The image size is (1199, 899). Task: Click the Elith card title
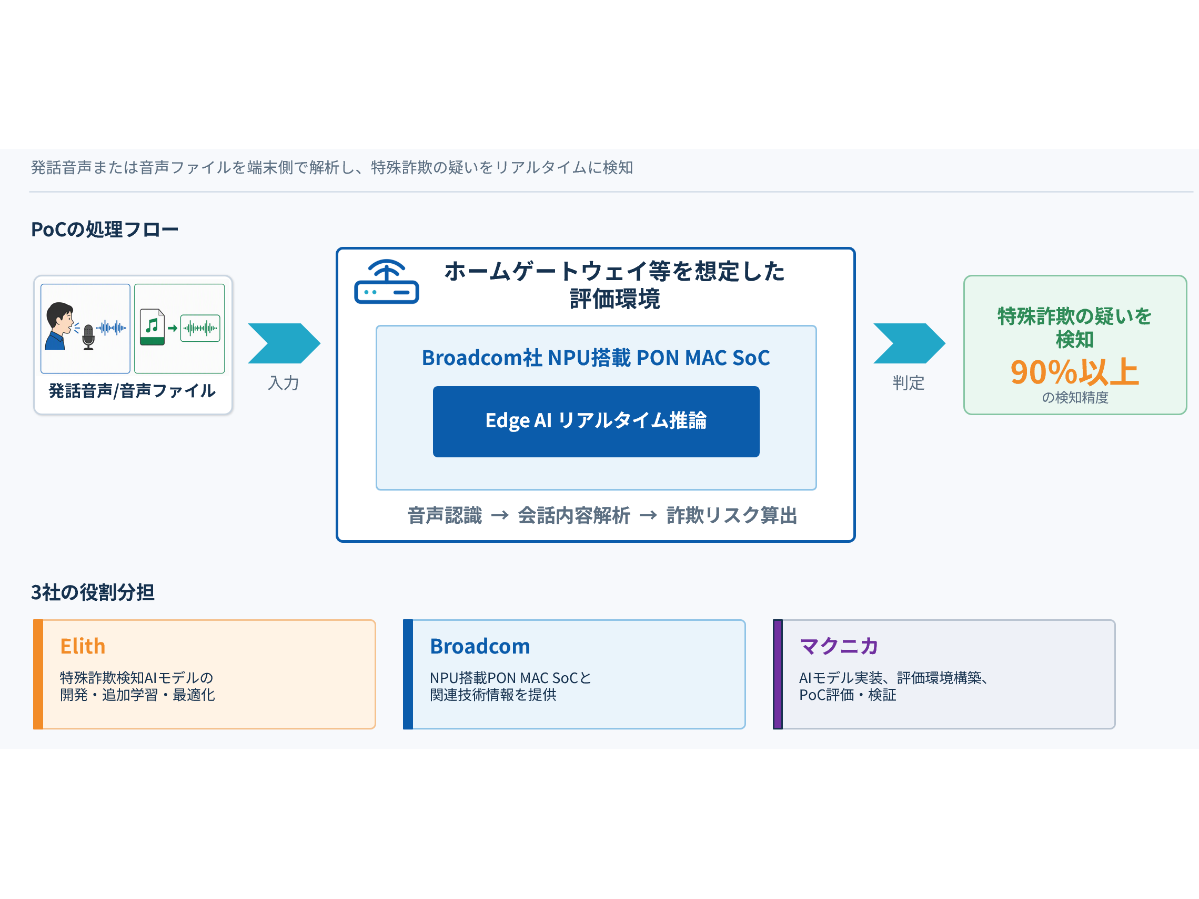coord(83,647)
